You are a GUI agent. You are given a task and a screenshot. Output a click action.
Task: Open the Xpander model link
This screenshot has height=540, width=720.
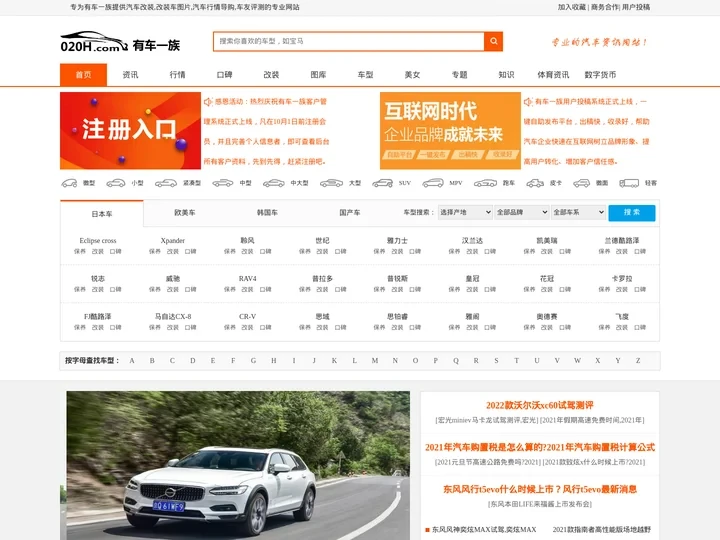click(x=173, y=241)
